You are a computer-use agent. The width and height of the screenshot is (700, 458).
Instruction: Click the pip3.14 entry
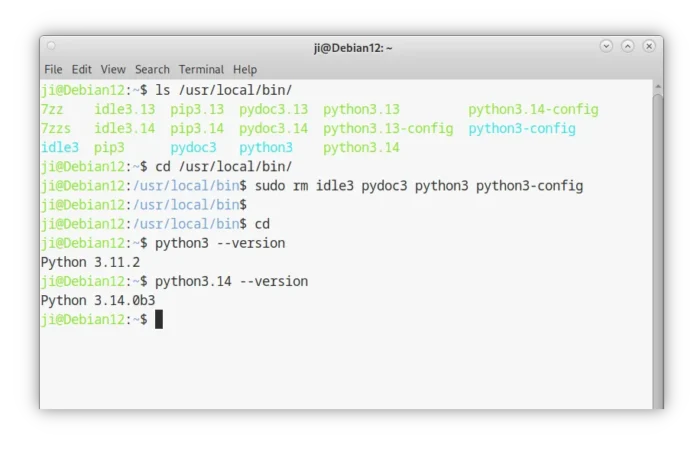197,129
